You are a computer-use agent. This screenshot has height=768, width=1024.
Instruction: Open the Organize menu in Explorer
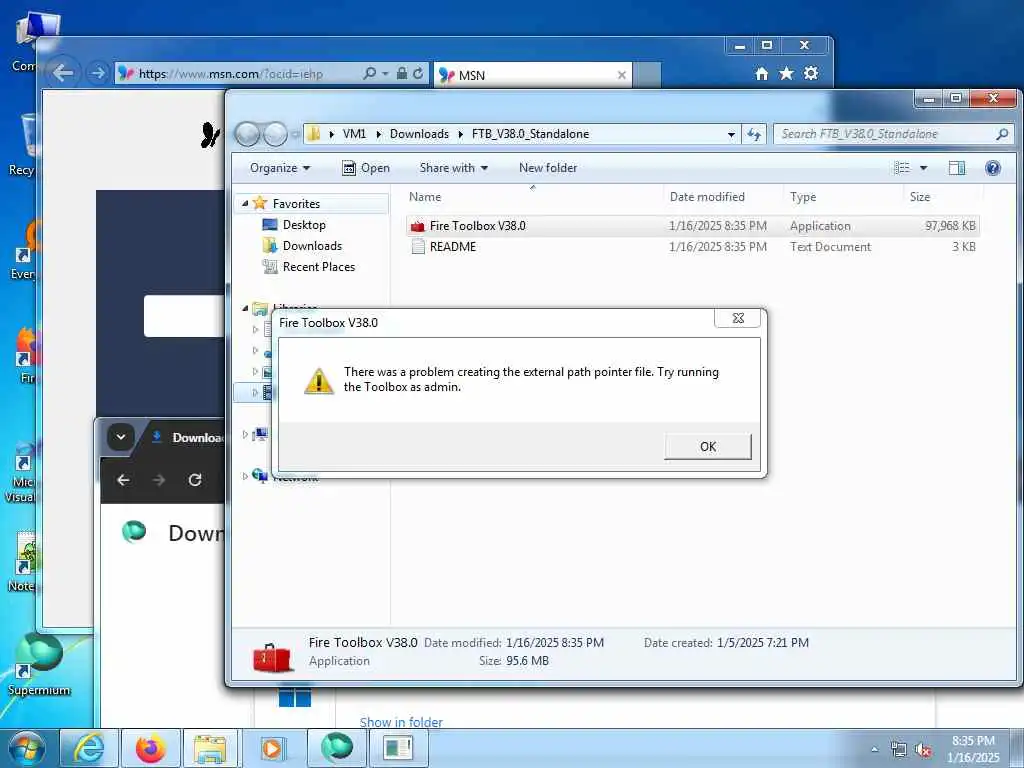pos(280,168)
